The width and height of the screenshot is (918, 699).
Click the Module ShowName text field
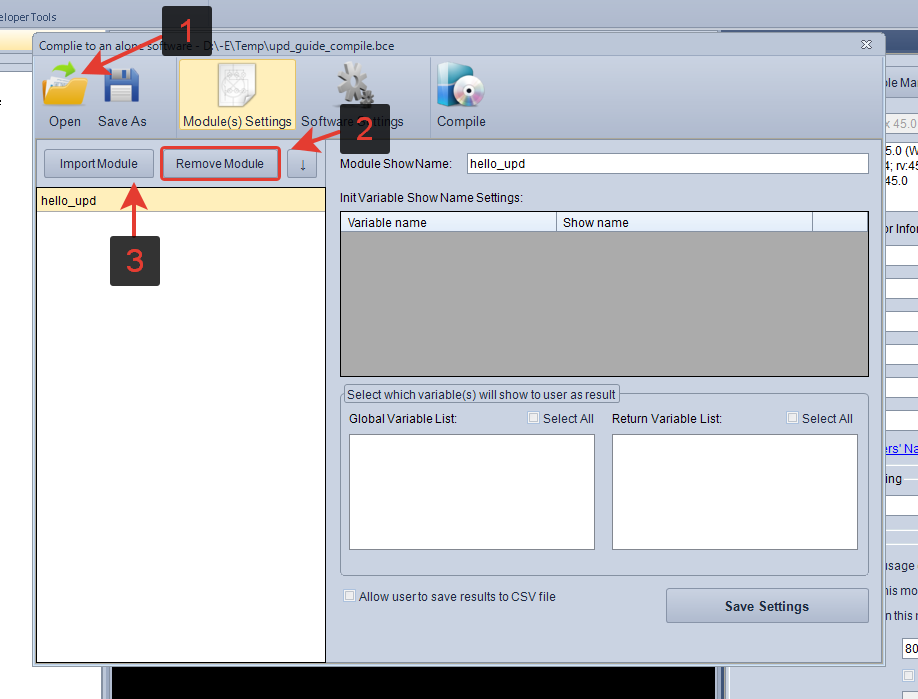pos(668,163)
